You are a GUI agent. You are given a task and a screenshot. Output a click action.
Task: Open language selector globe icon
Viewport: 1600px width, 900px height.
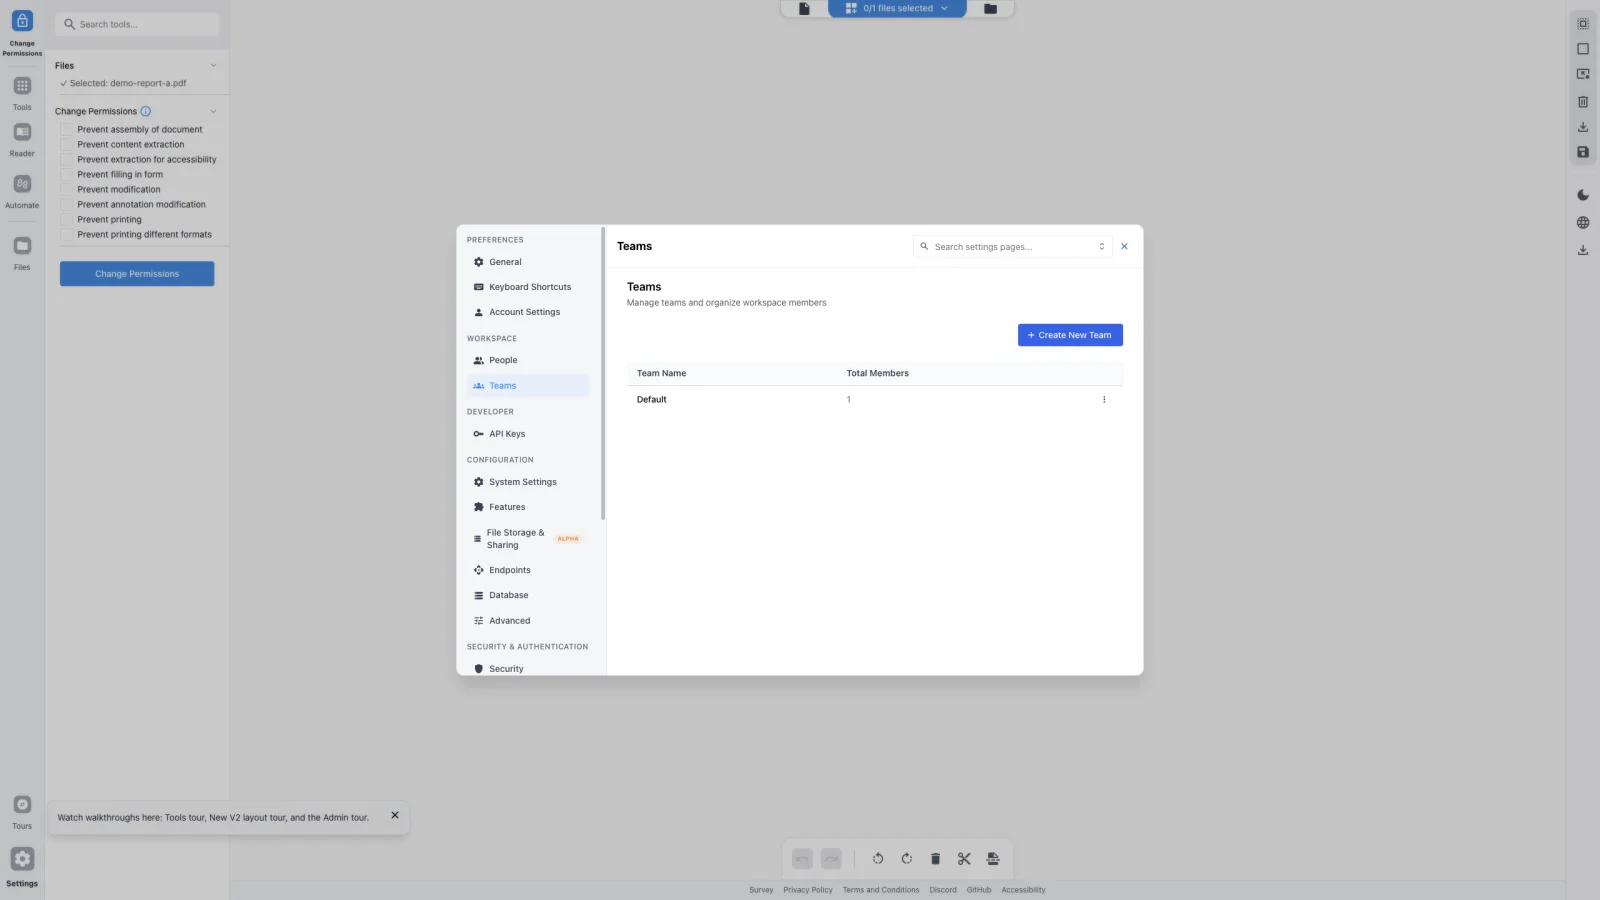point(1583,223)
